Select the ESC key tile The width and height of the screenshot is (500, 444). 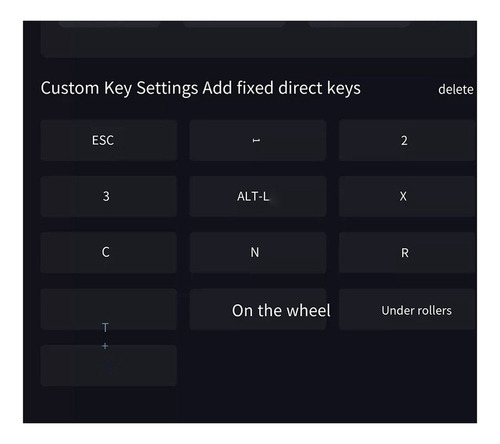point(109,140)
